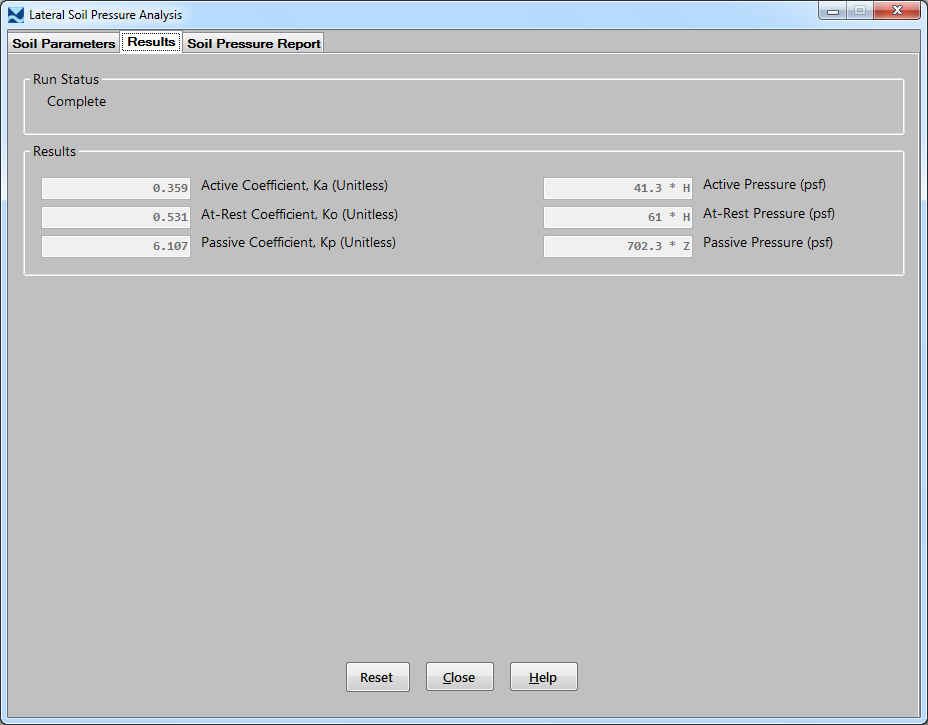
Task: Open Help using the Help button
Action: click(543, 677)
